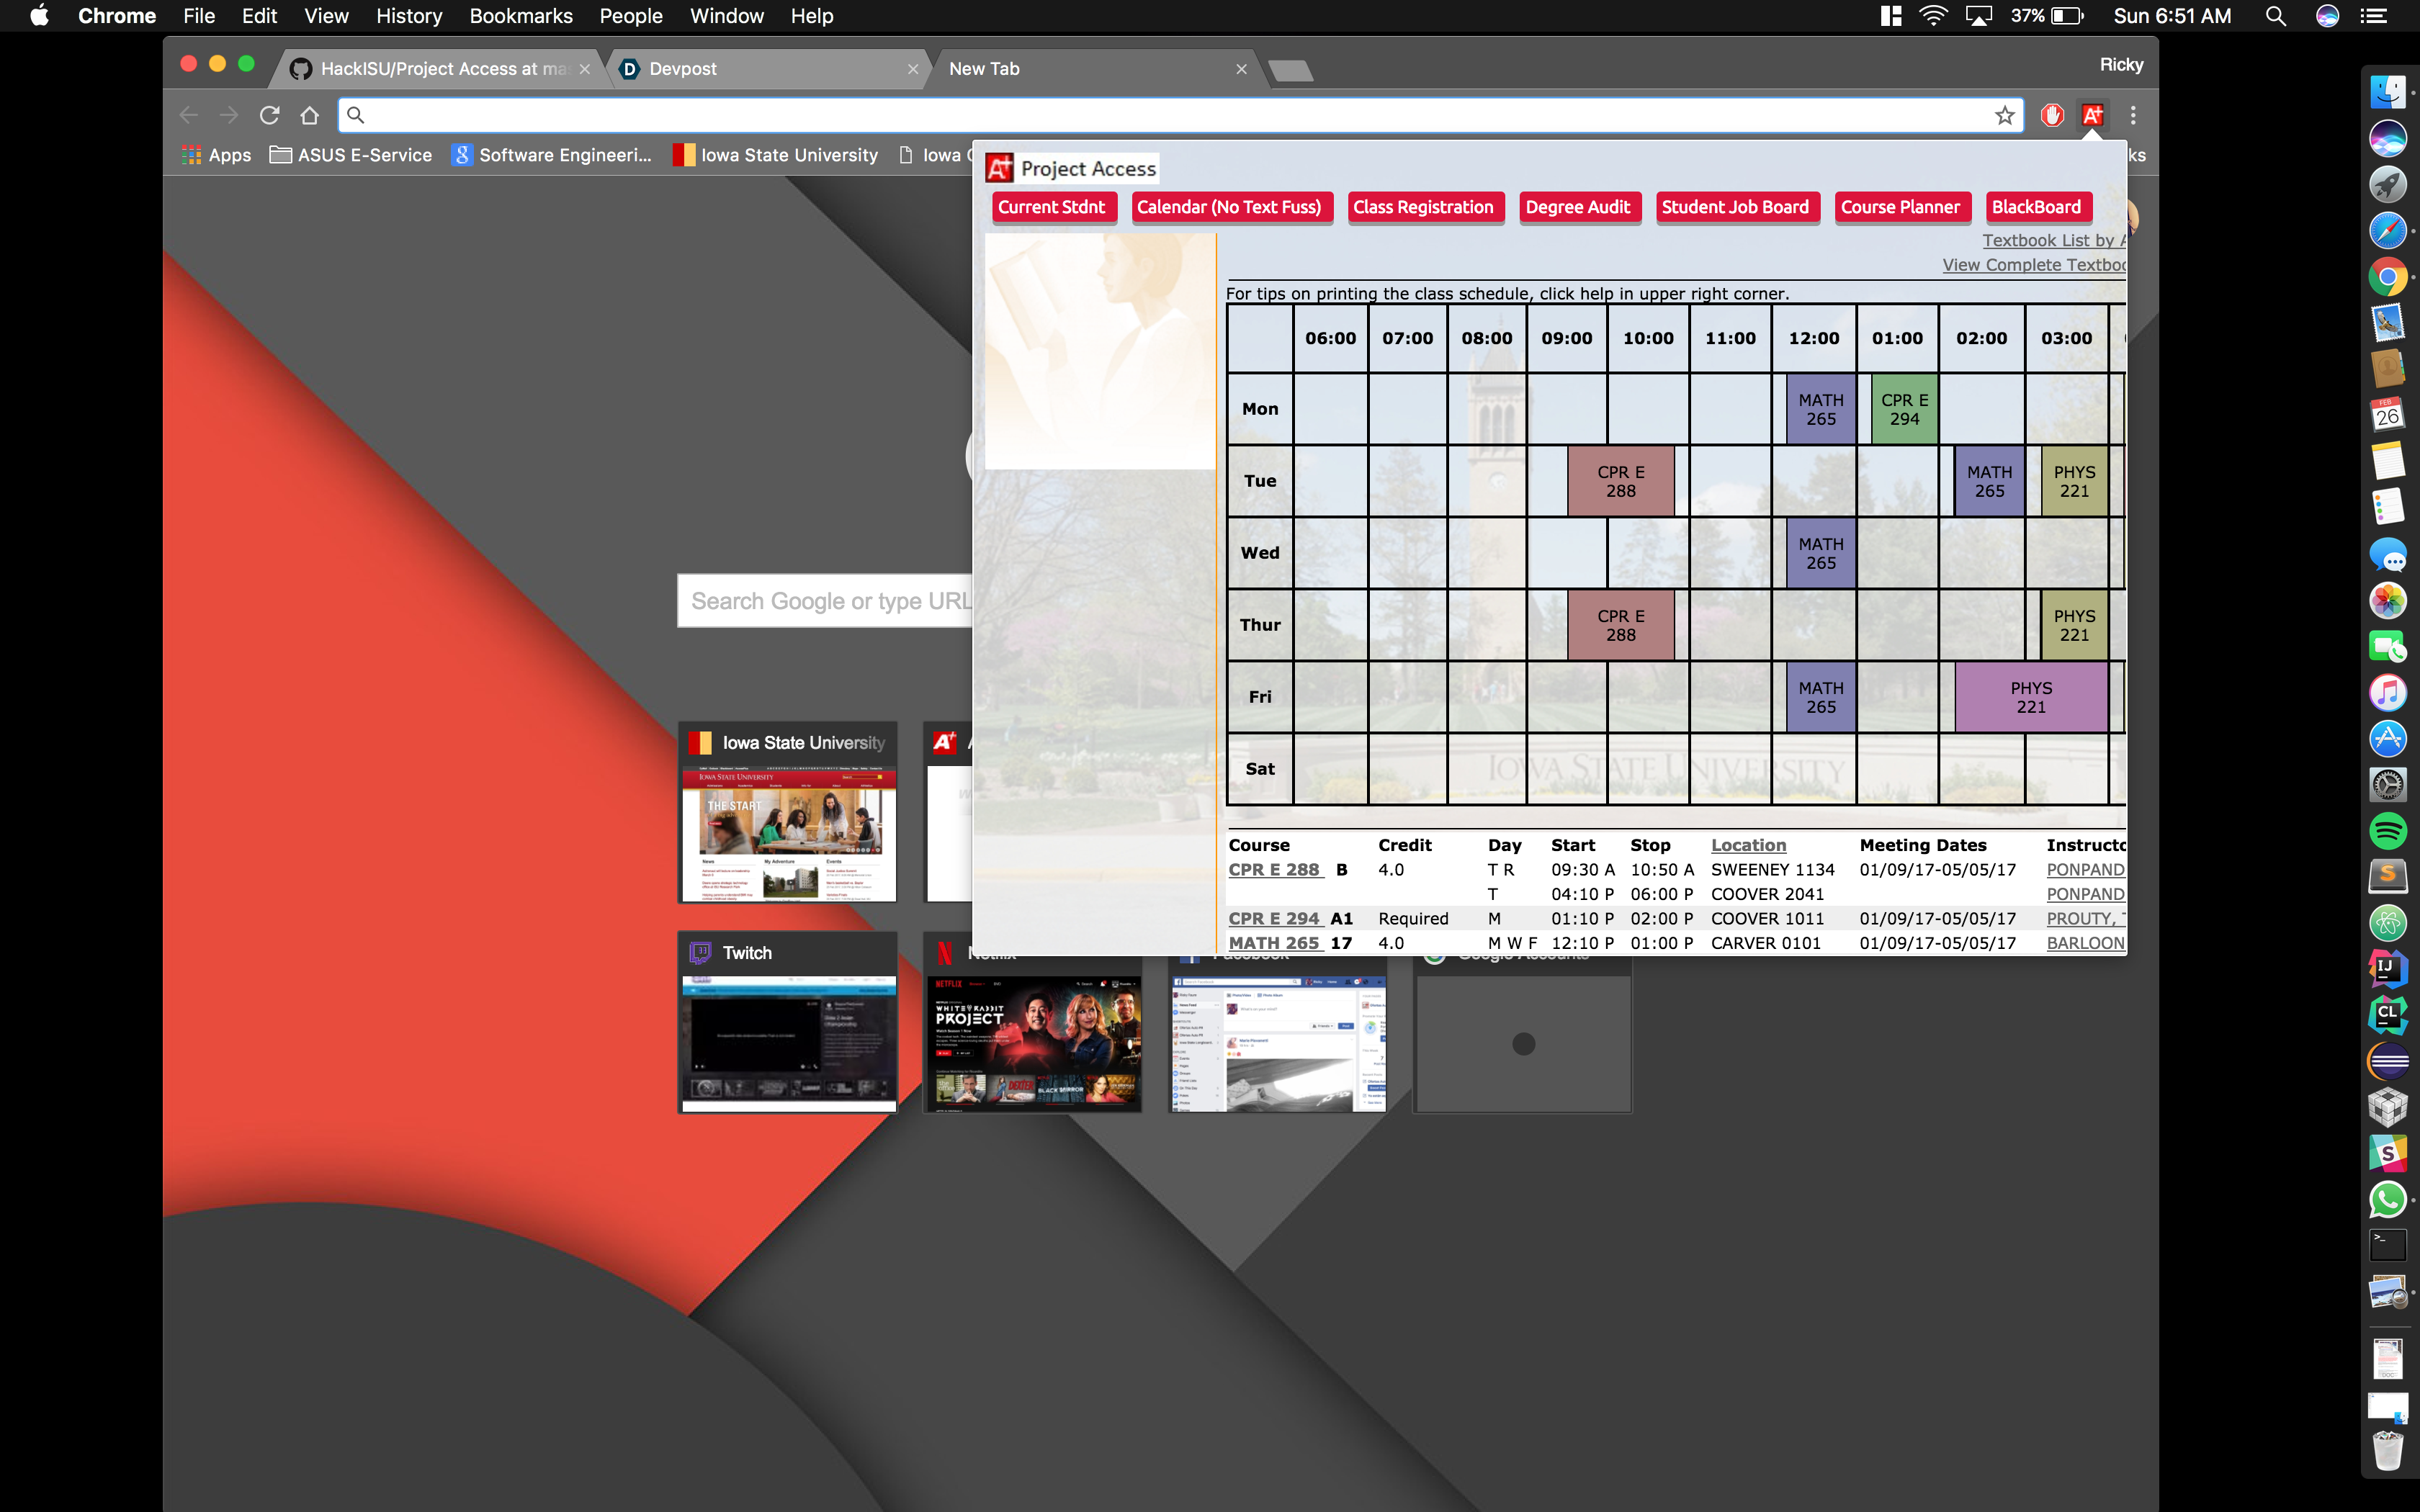The height and width of the screenshot is (1512, 2420).
Task: Reload the page
Action: point(269,116)
